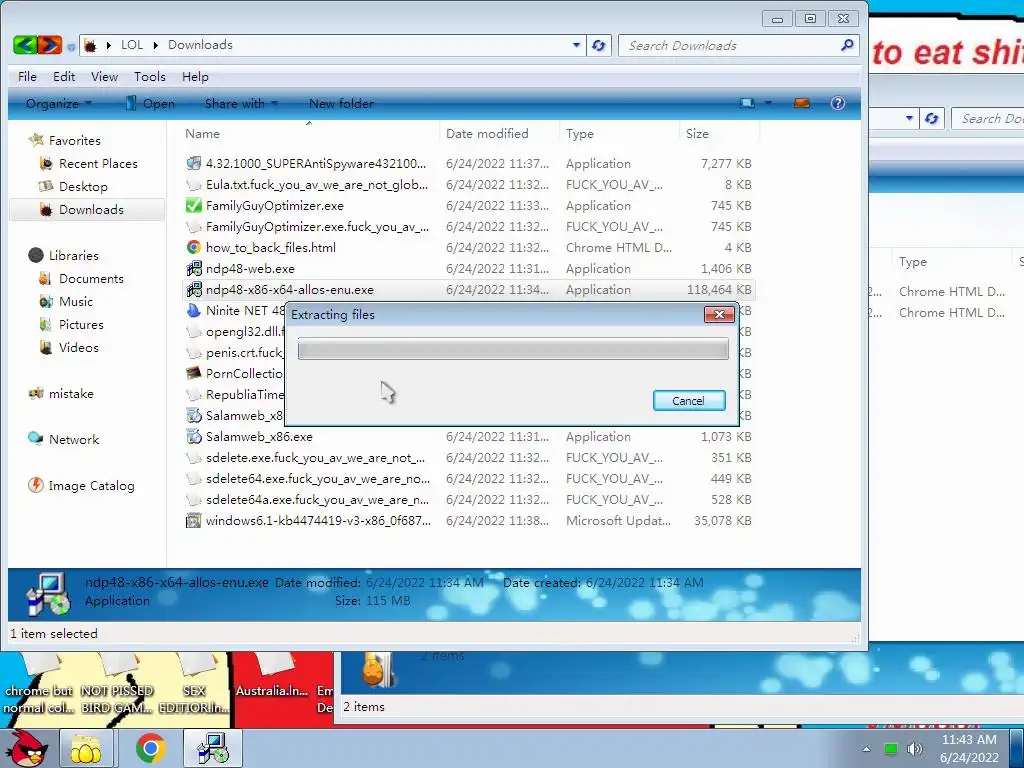This screenshot has width=1024, height=768.
Task: Select Desktop in the navigation pane
Action: [x=83, y=186]
